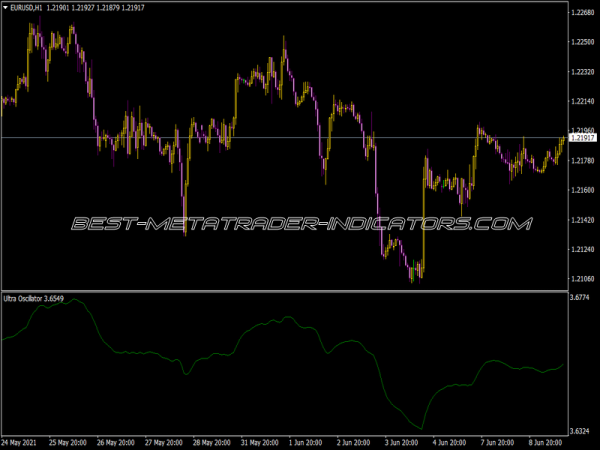Click the 24 May 2021 date label
The image size is (600, 450).
coord(22,443)
